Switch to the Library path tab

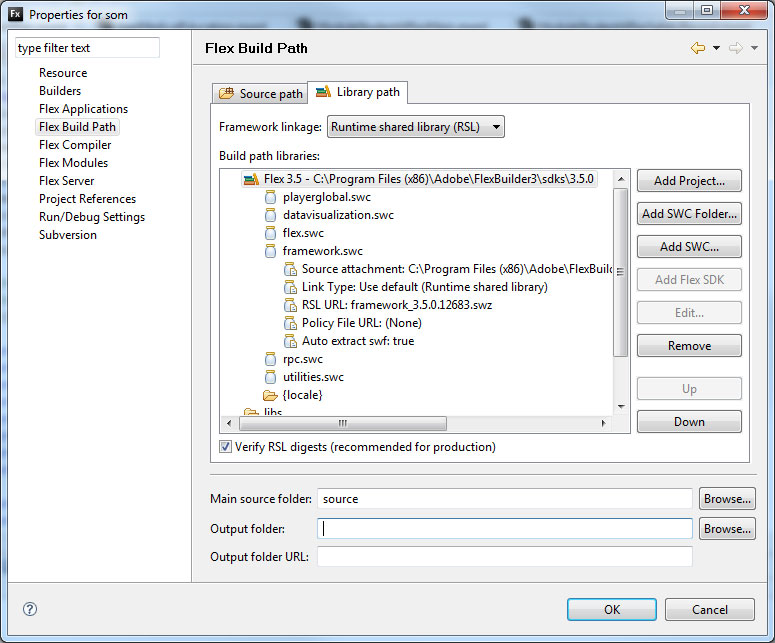pos(357,92)
